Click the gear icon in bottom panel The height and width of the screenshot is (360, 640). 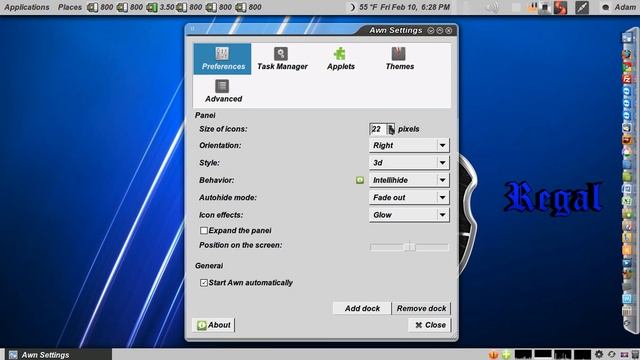(599, 355)
